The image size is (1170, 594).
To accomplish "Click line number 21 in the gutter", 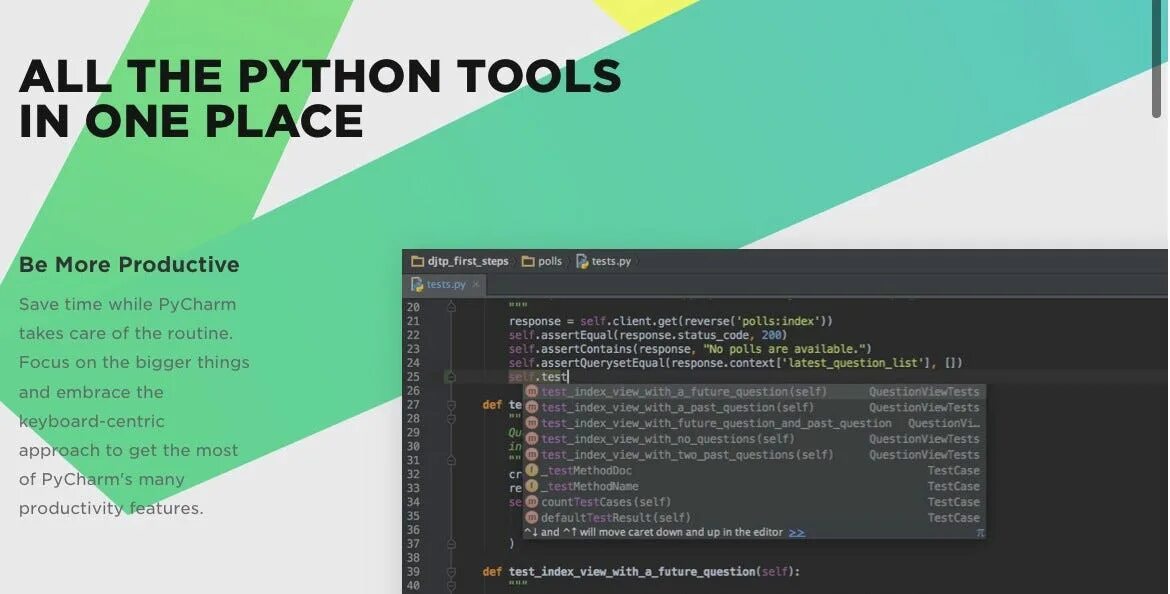I will [x=413, y=321].
